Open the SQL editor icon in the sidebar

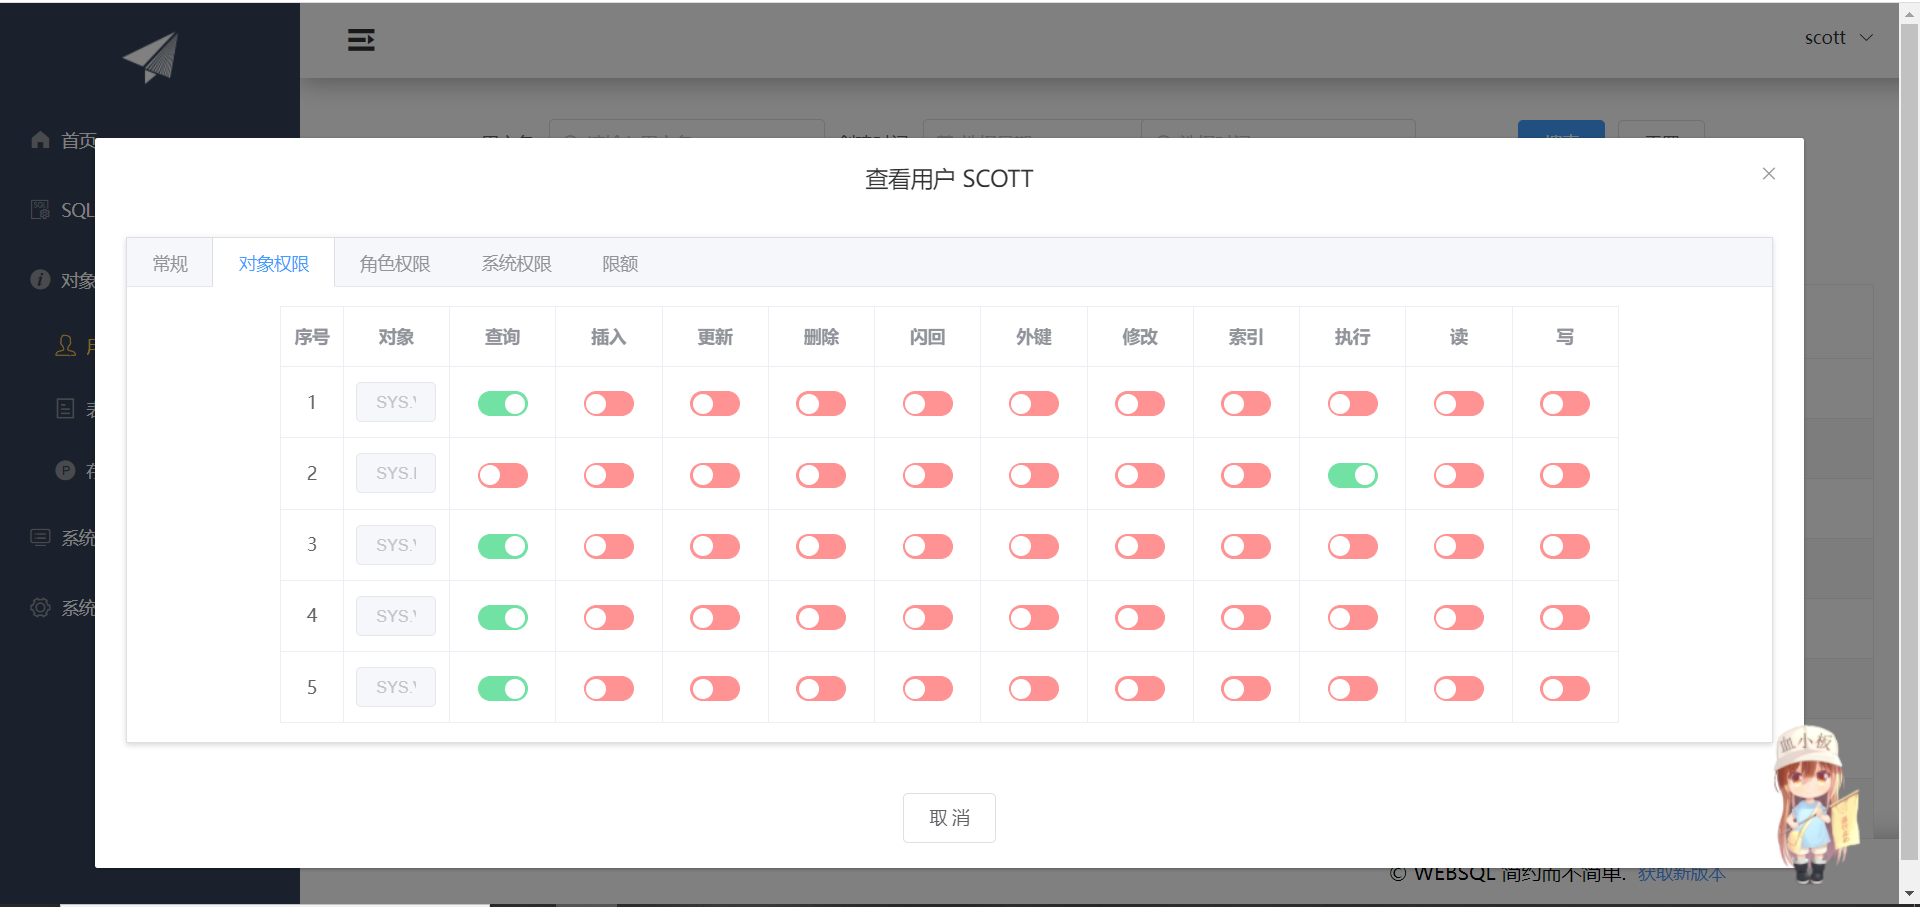pyautogui.click(x=40, y=210)
